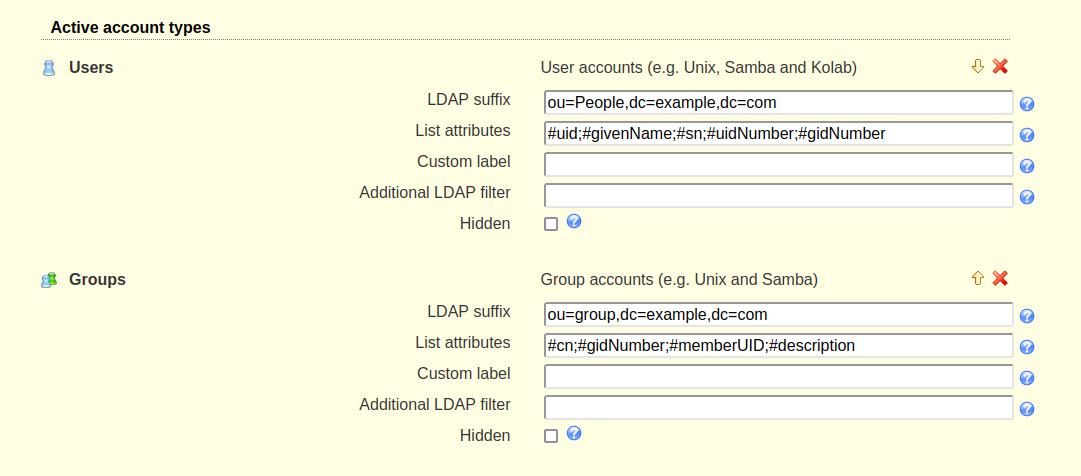This screenshot has height=476, width=1081.
Task: Click help icon beside Groups LDAP suffix
Action: tap(1026, 316)
